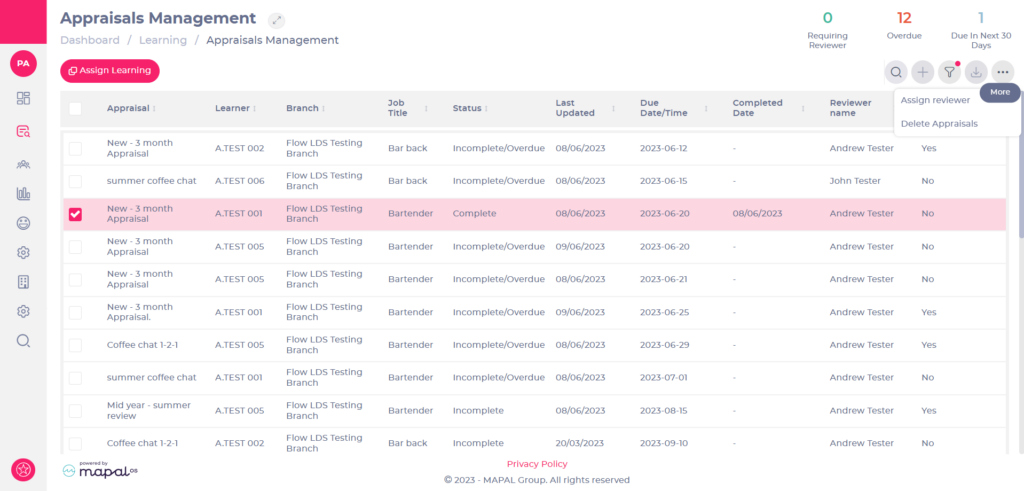Image resolution: width=1024 pixels, height=491 pixels.
Task: Sort by the Appraisal column arrows
Action: [154, 108]
